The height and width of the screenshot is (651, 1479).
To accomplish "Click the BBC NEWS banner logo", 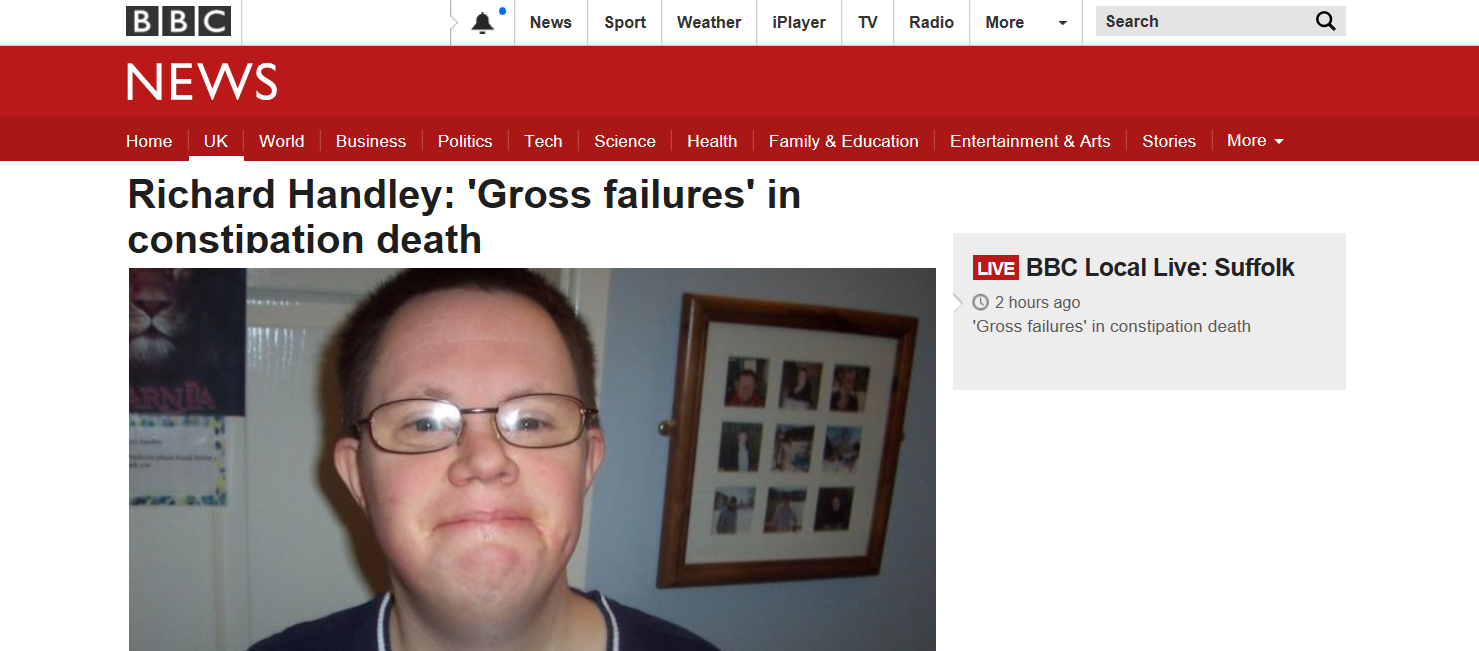I will (202, 82).
